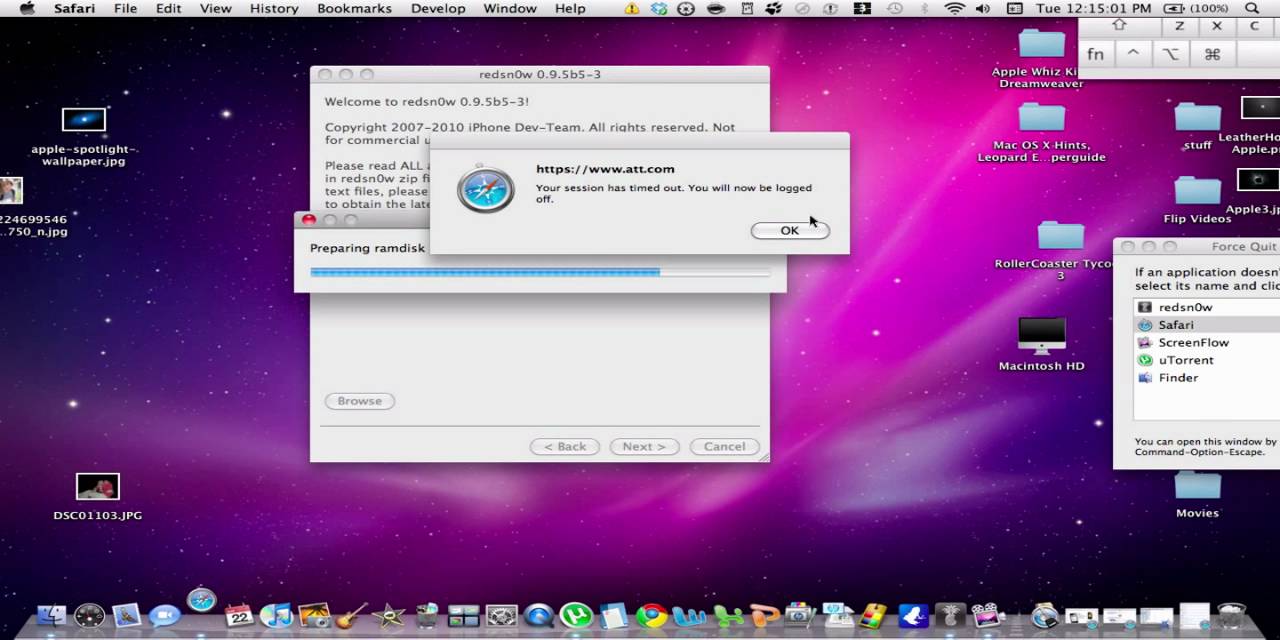Open the Develop menu
The width and height of the screenshot is (1280, 640).
tap(438, 8)
